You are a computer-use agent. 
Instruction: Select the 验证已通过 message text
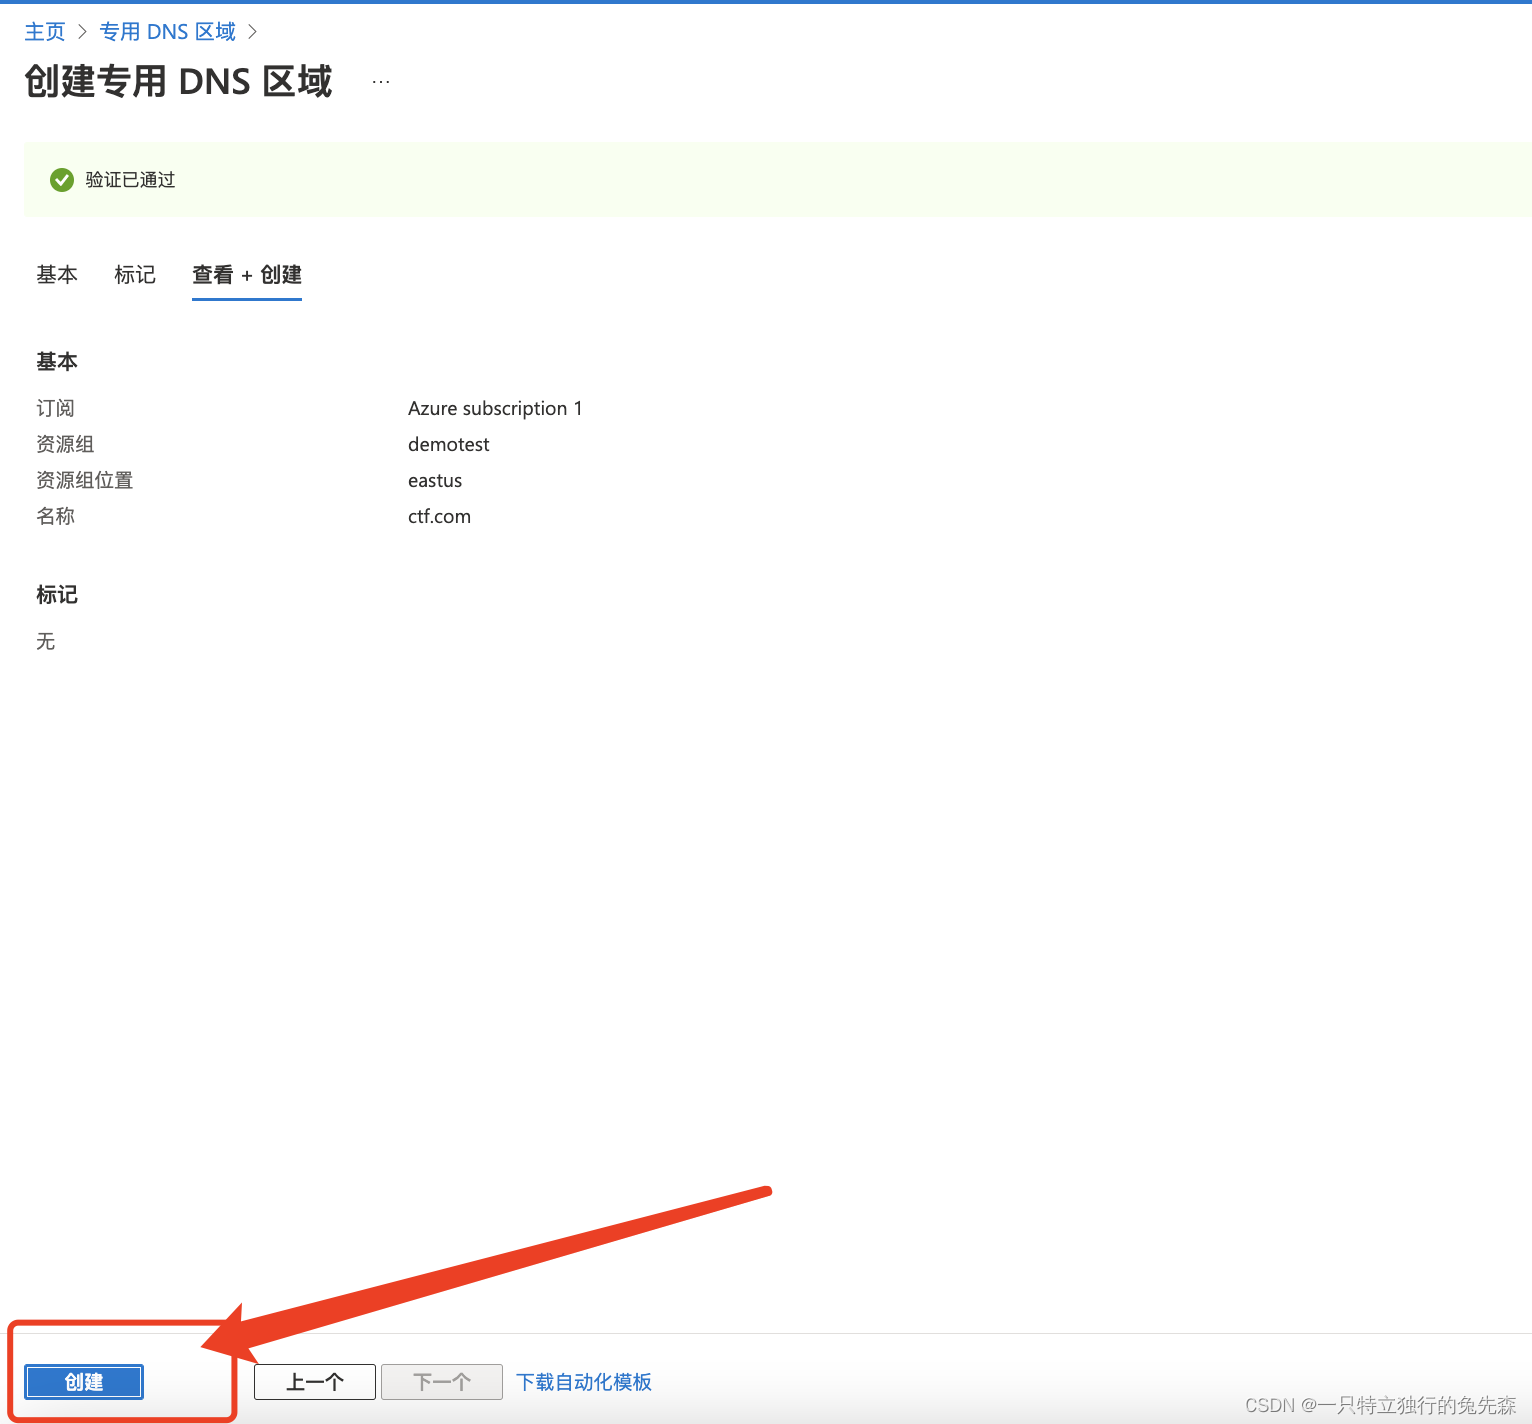(130, 180)
